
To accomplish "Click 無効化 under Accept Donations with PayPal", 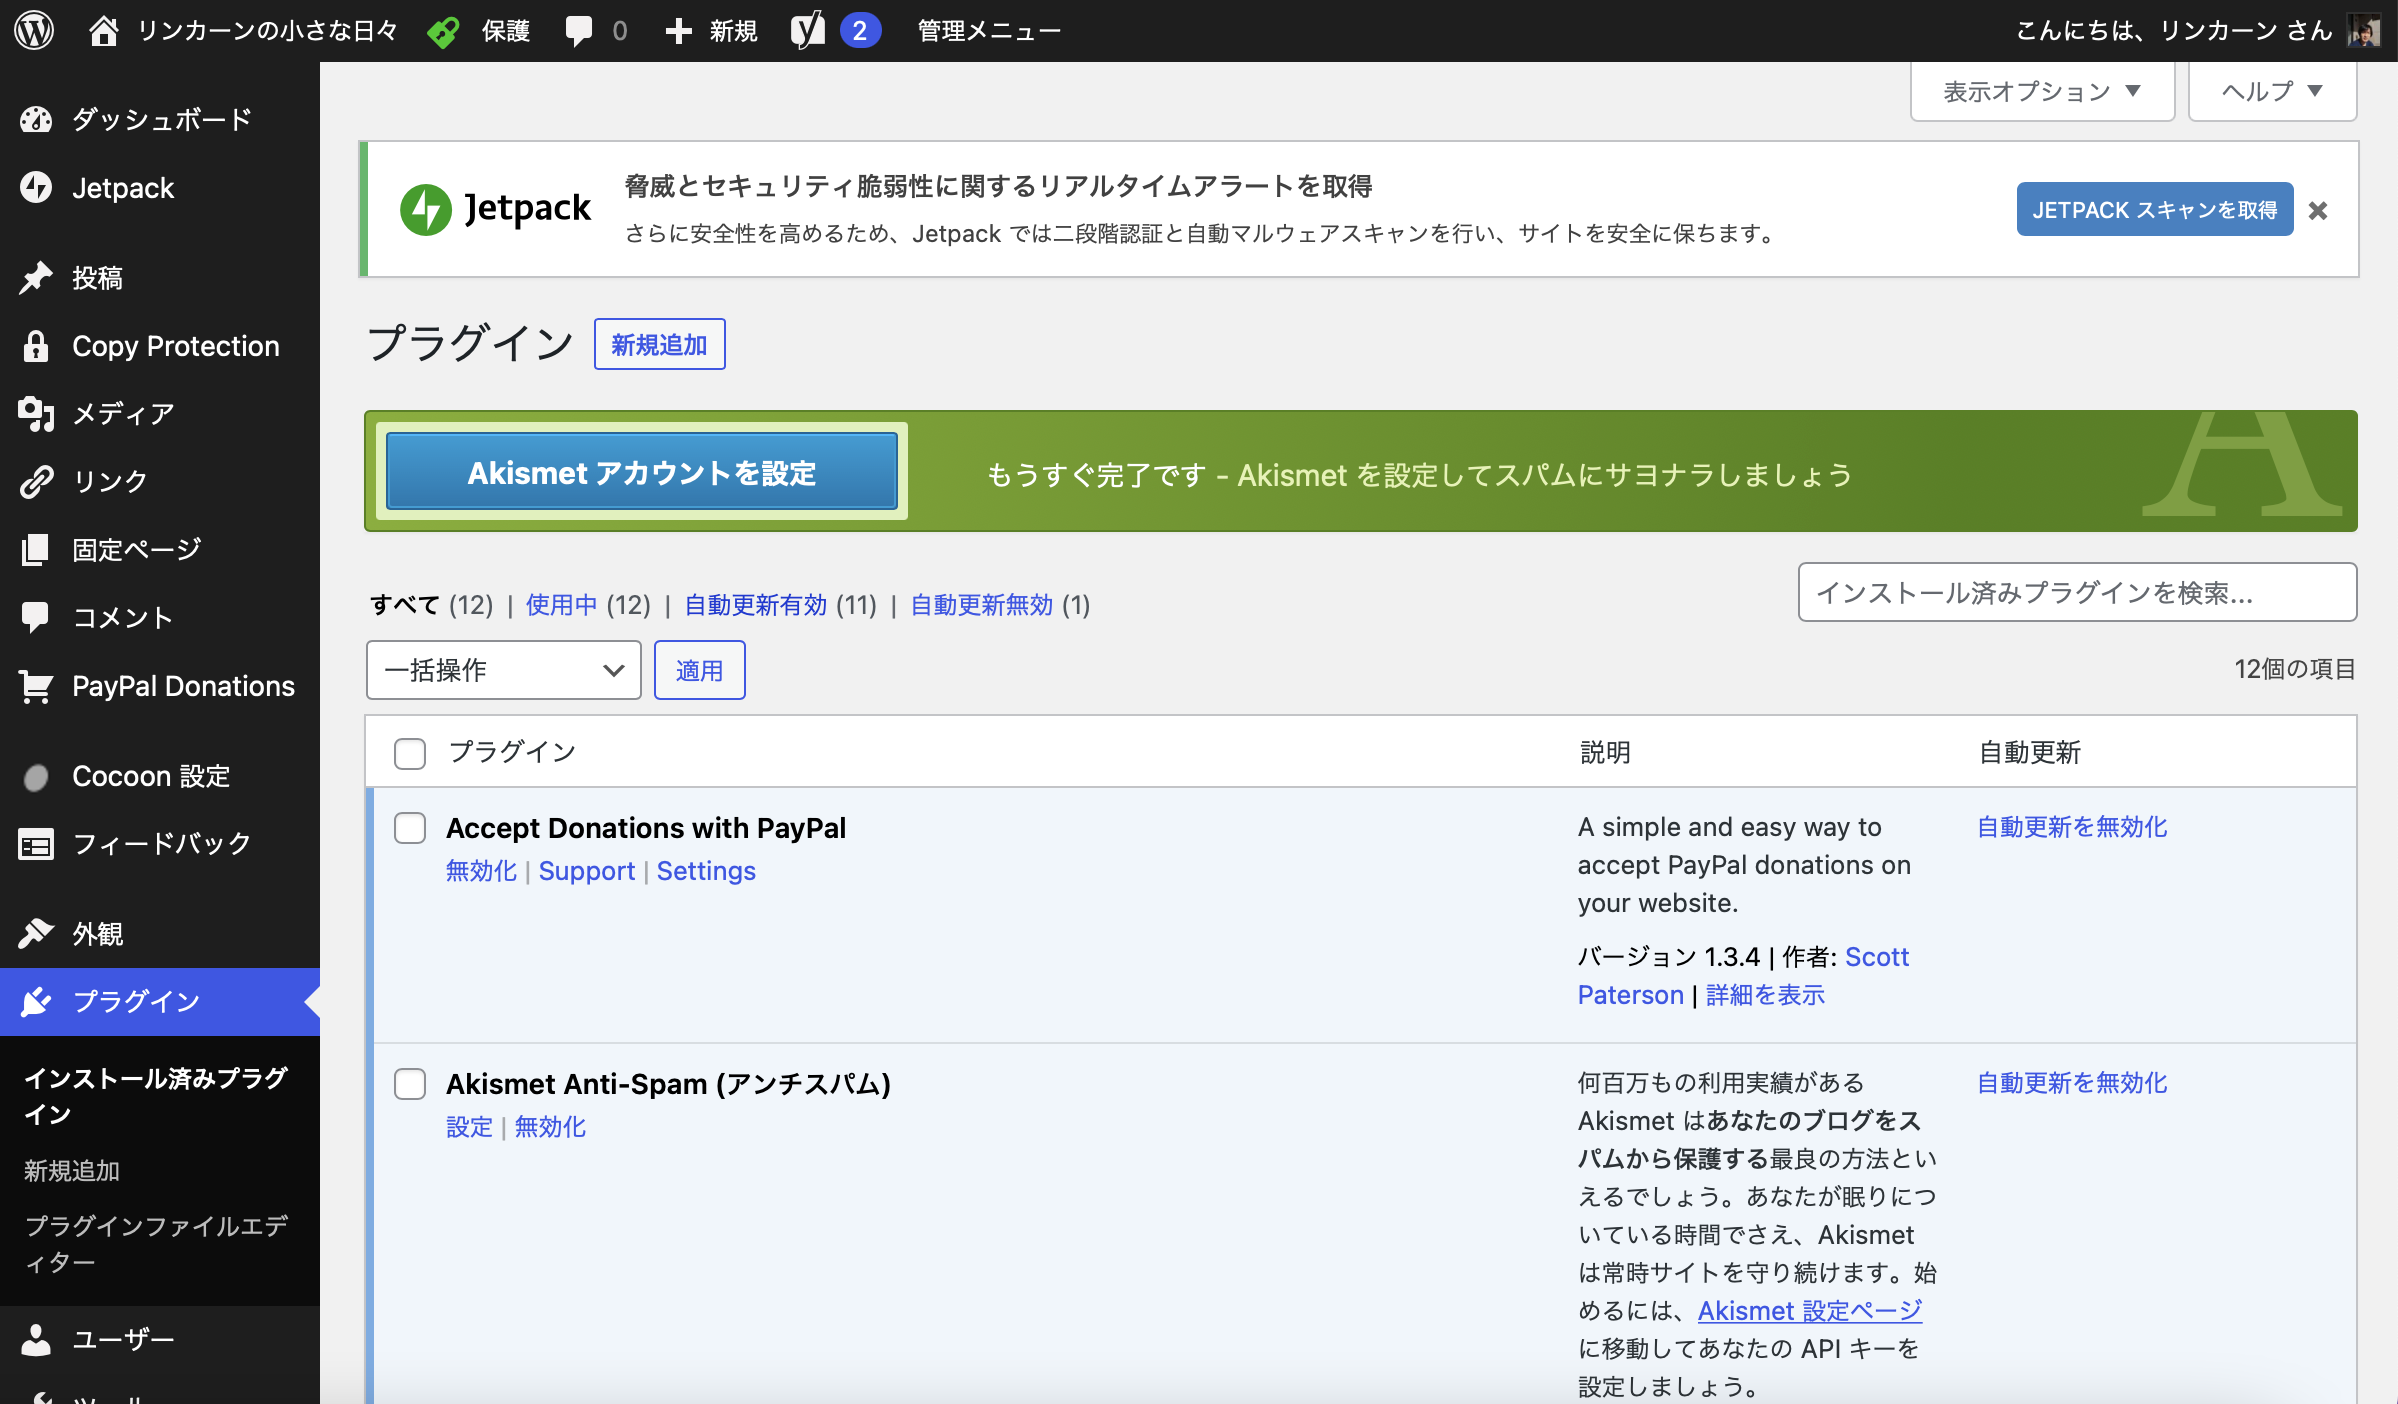I will (x=481, y=871).
